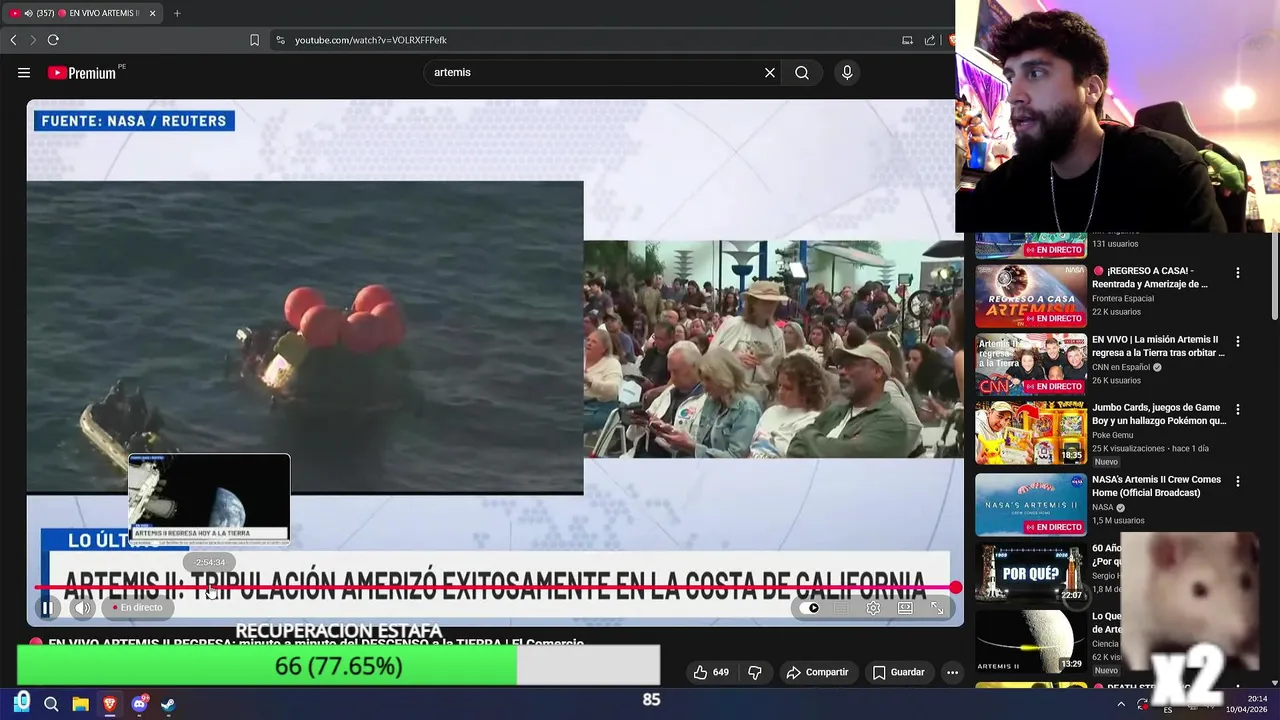
Task: Open Discord from the taskbar
Action: [x=140, y=704]
